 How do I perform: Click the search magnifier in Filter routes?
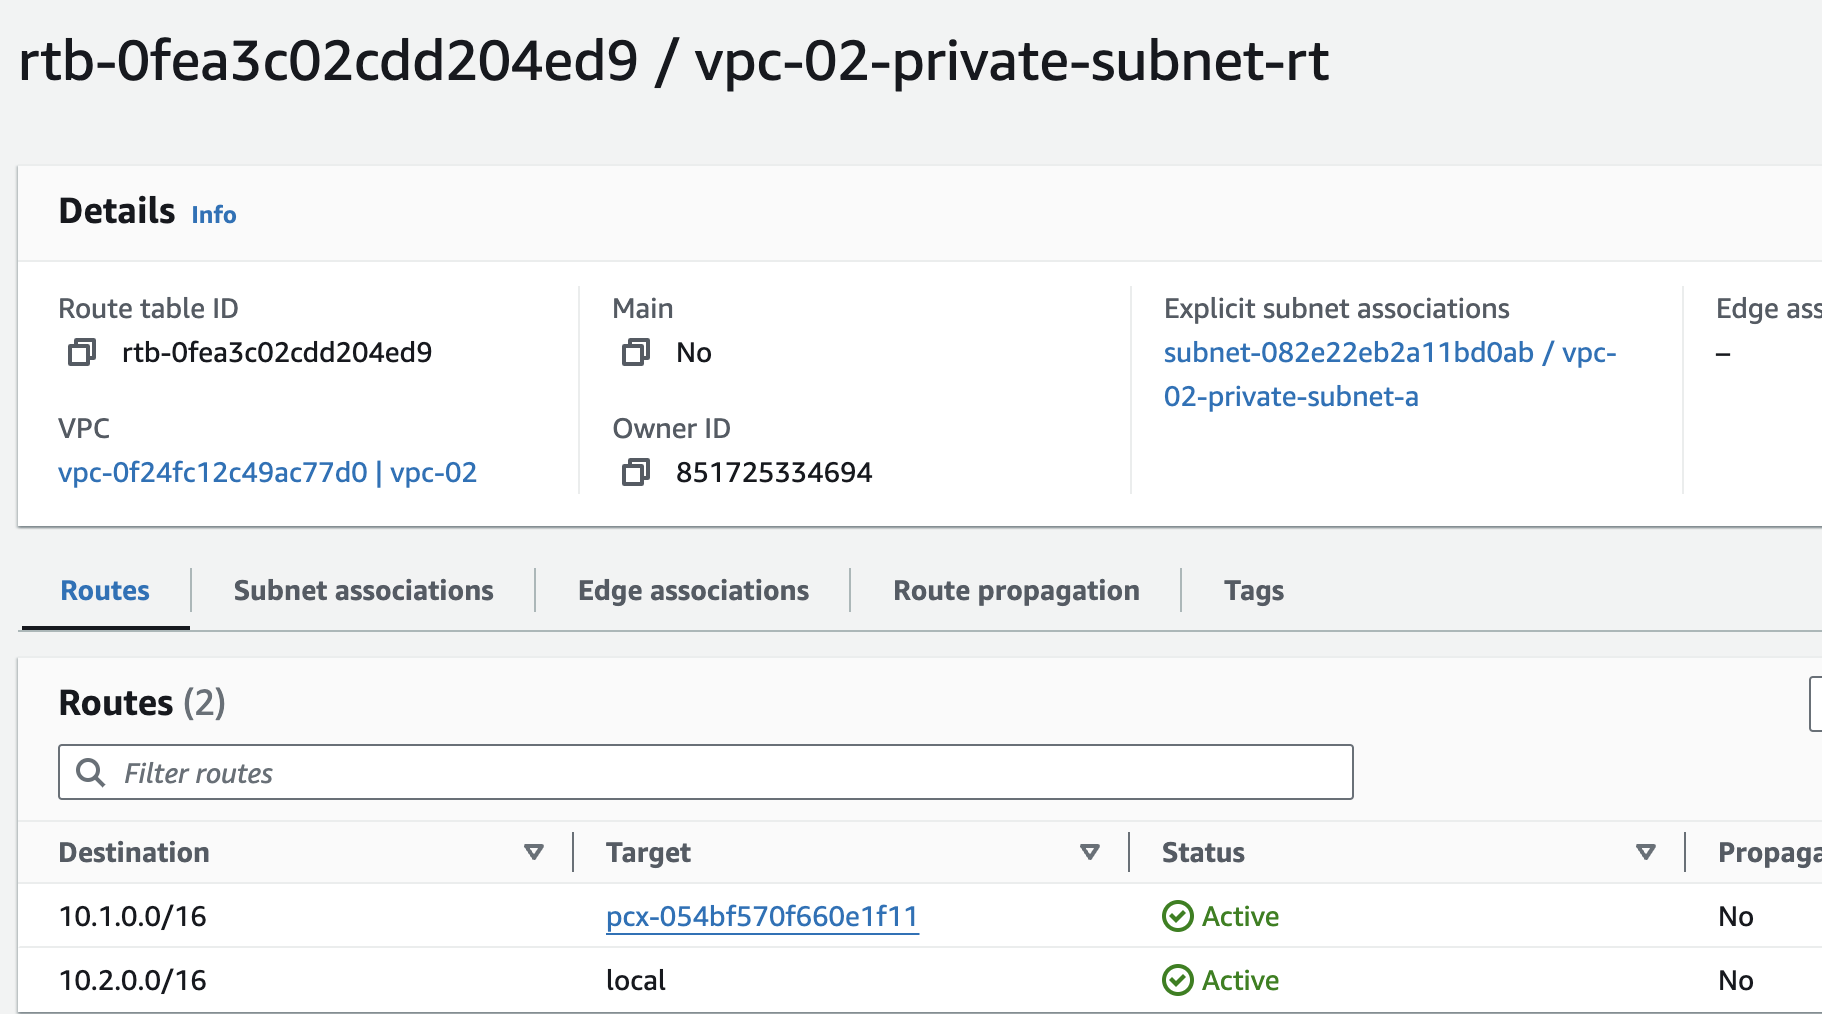[91, 772]
